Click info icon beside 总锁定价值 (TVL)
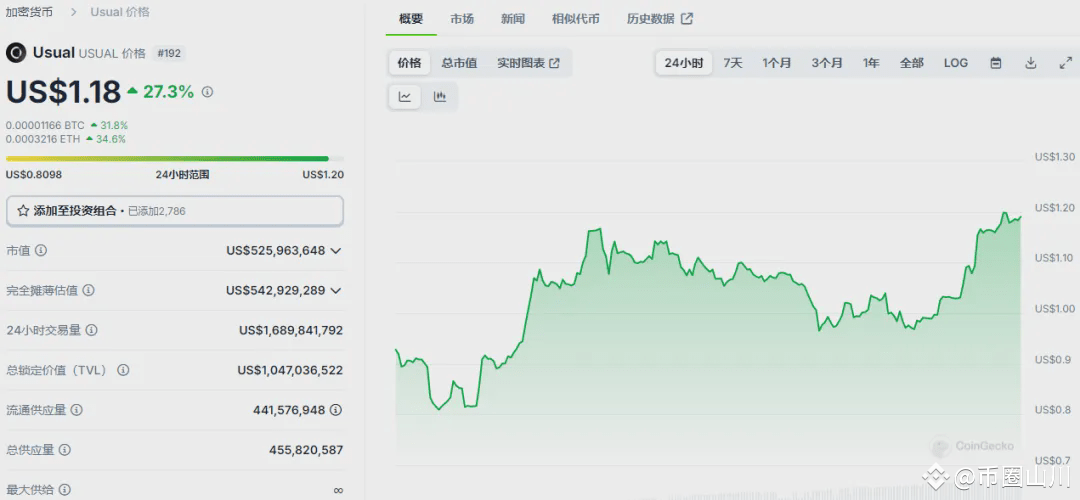 123,371
